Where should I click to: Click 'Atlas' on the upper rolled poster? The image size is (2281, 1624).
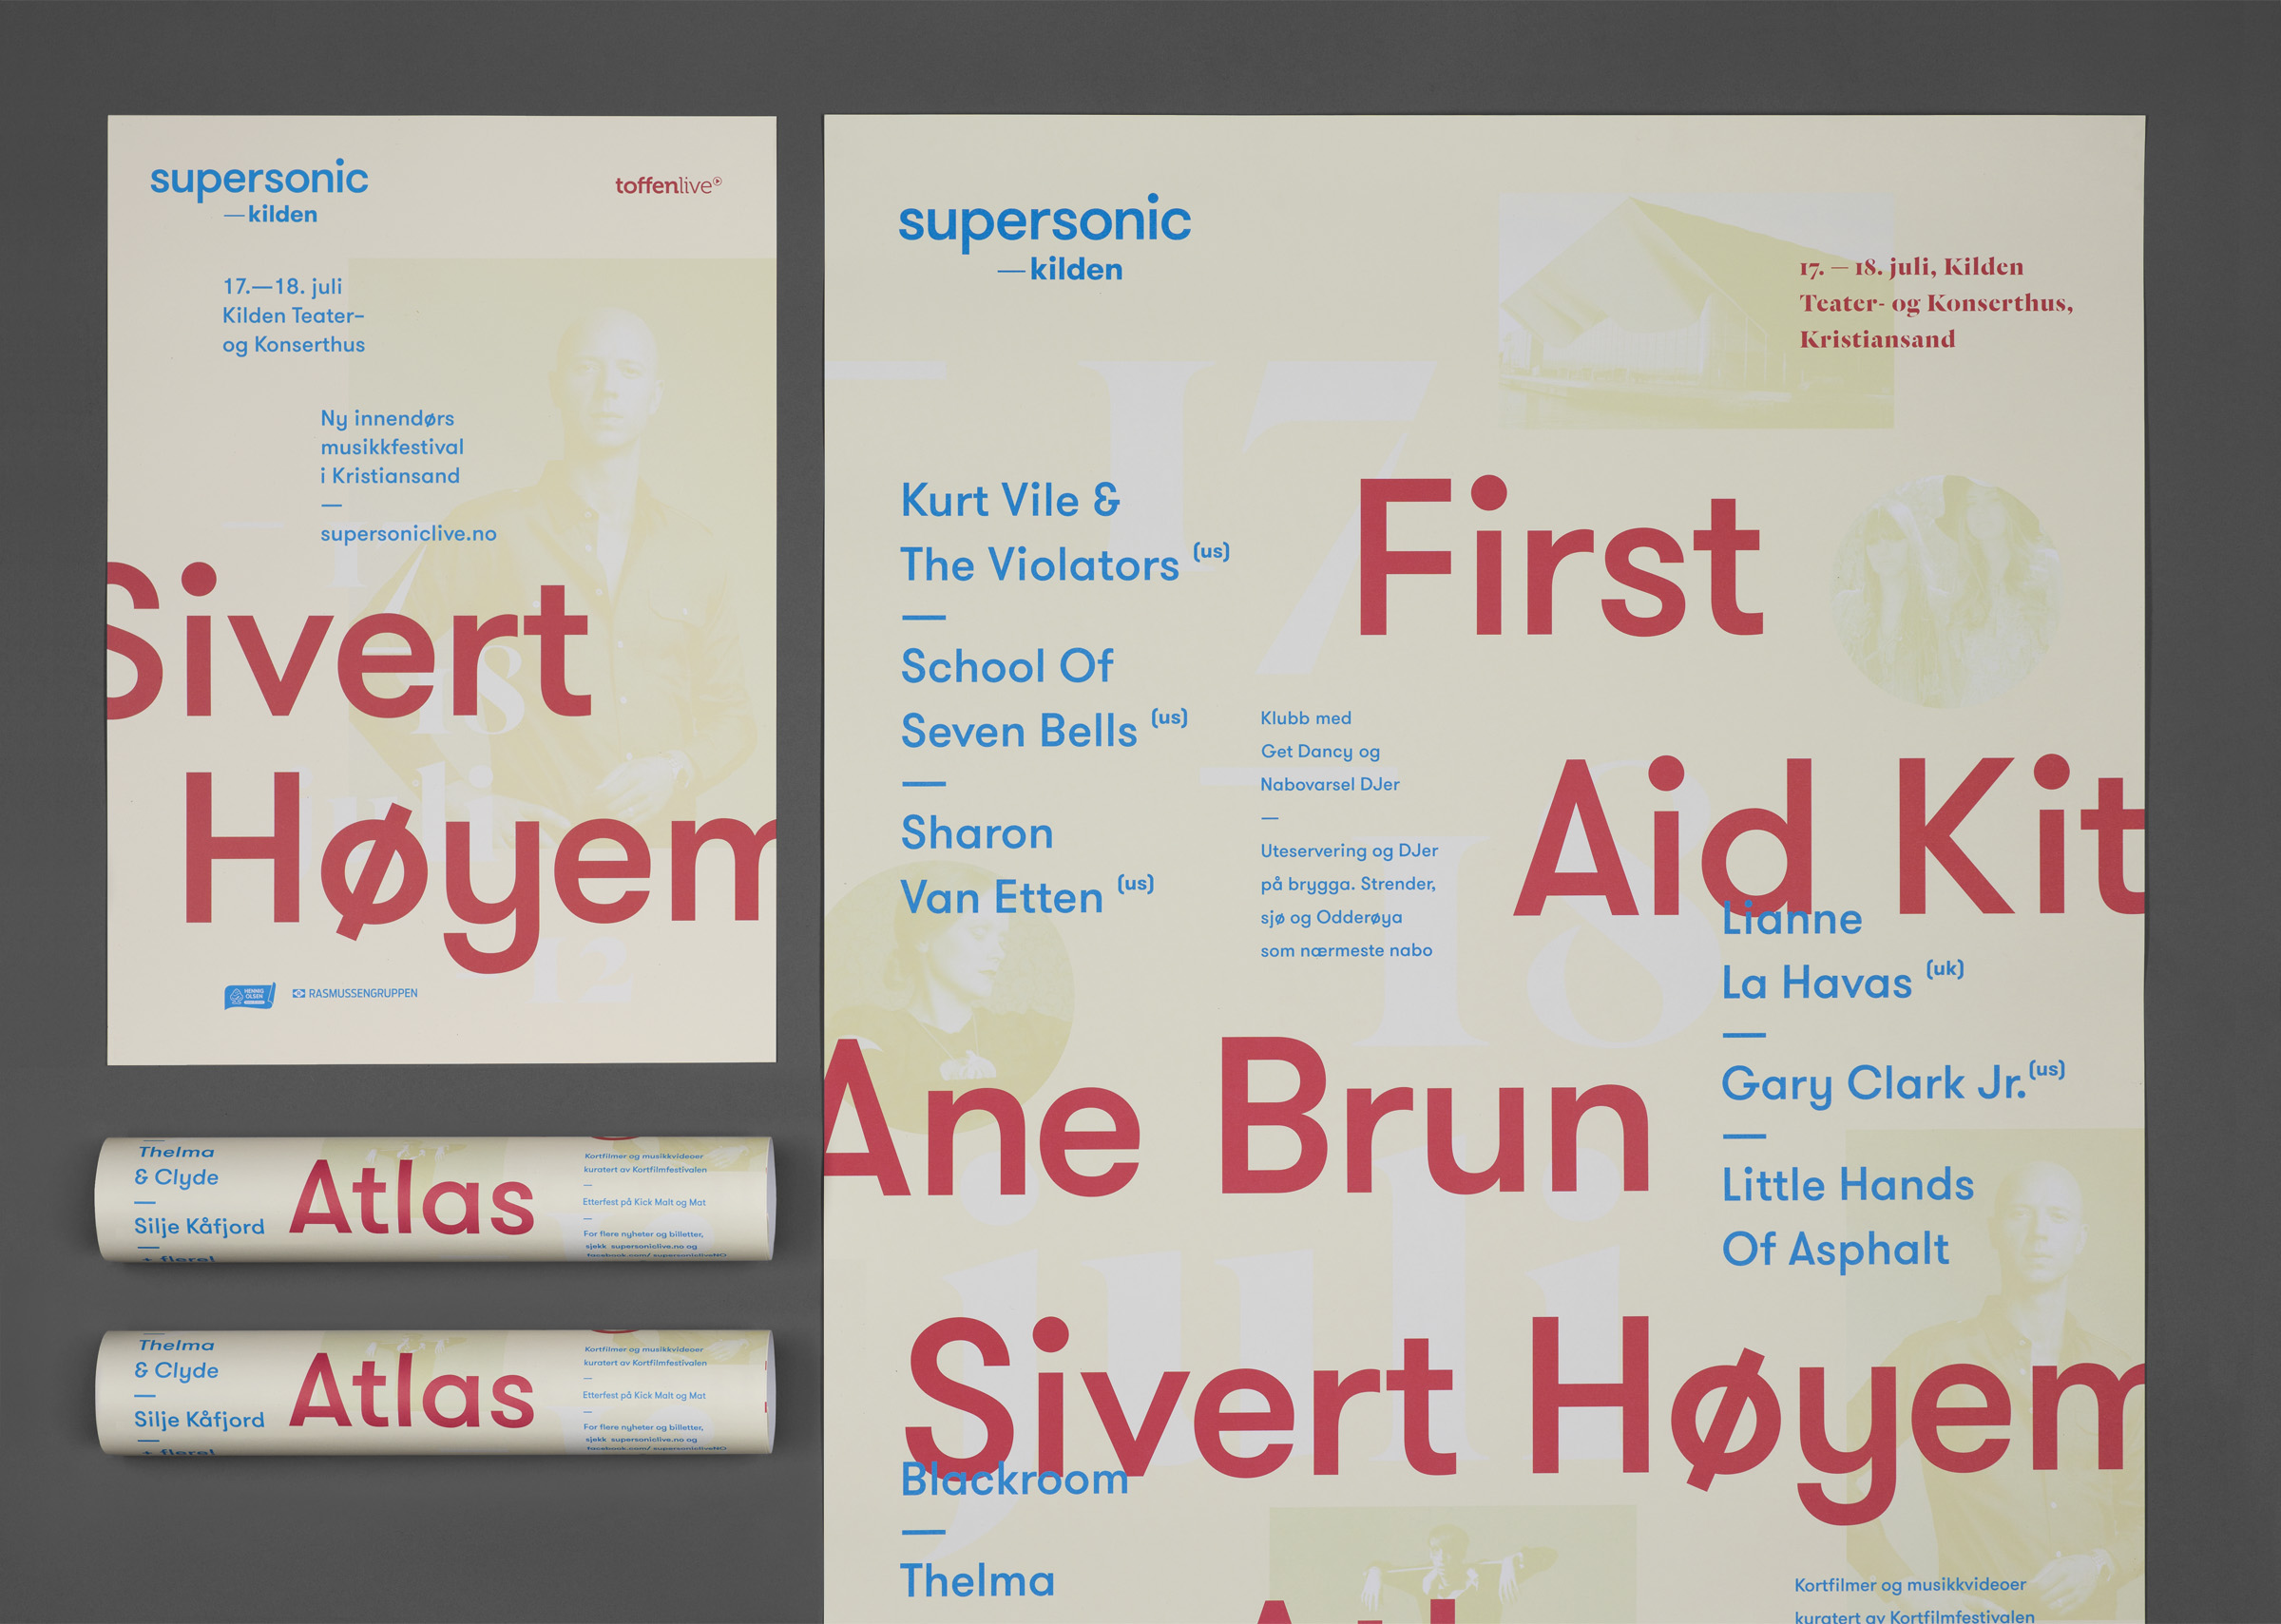pyautogui.click(x=412, y=1198)
